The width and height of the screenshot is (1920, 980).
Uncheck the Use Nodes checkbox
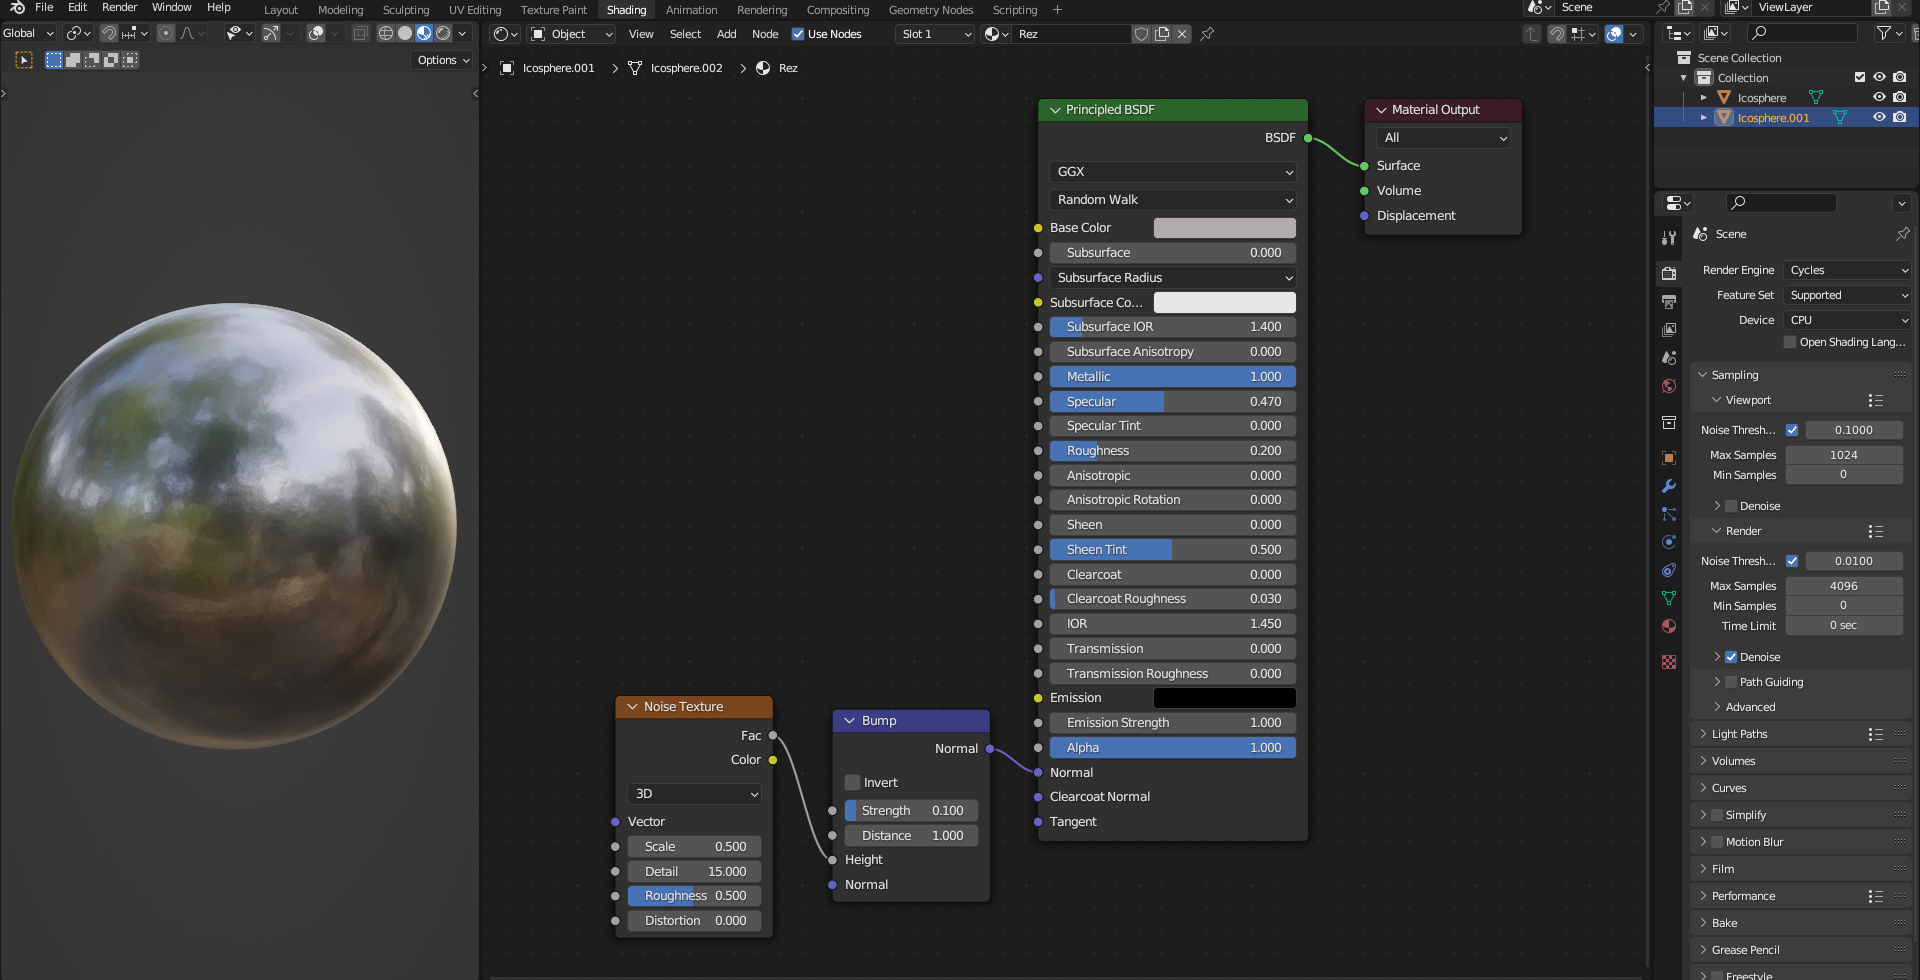(x=798, y=34)
